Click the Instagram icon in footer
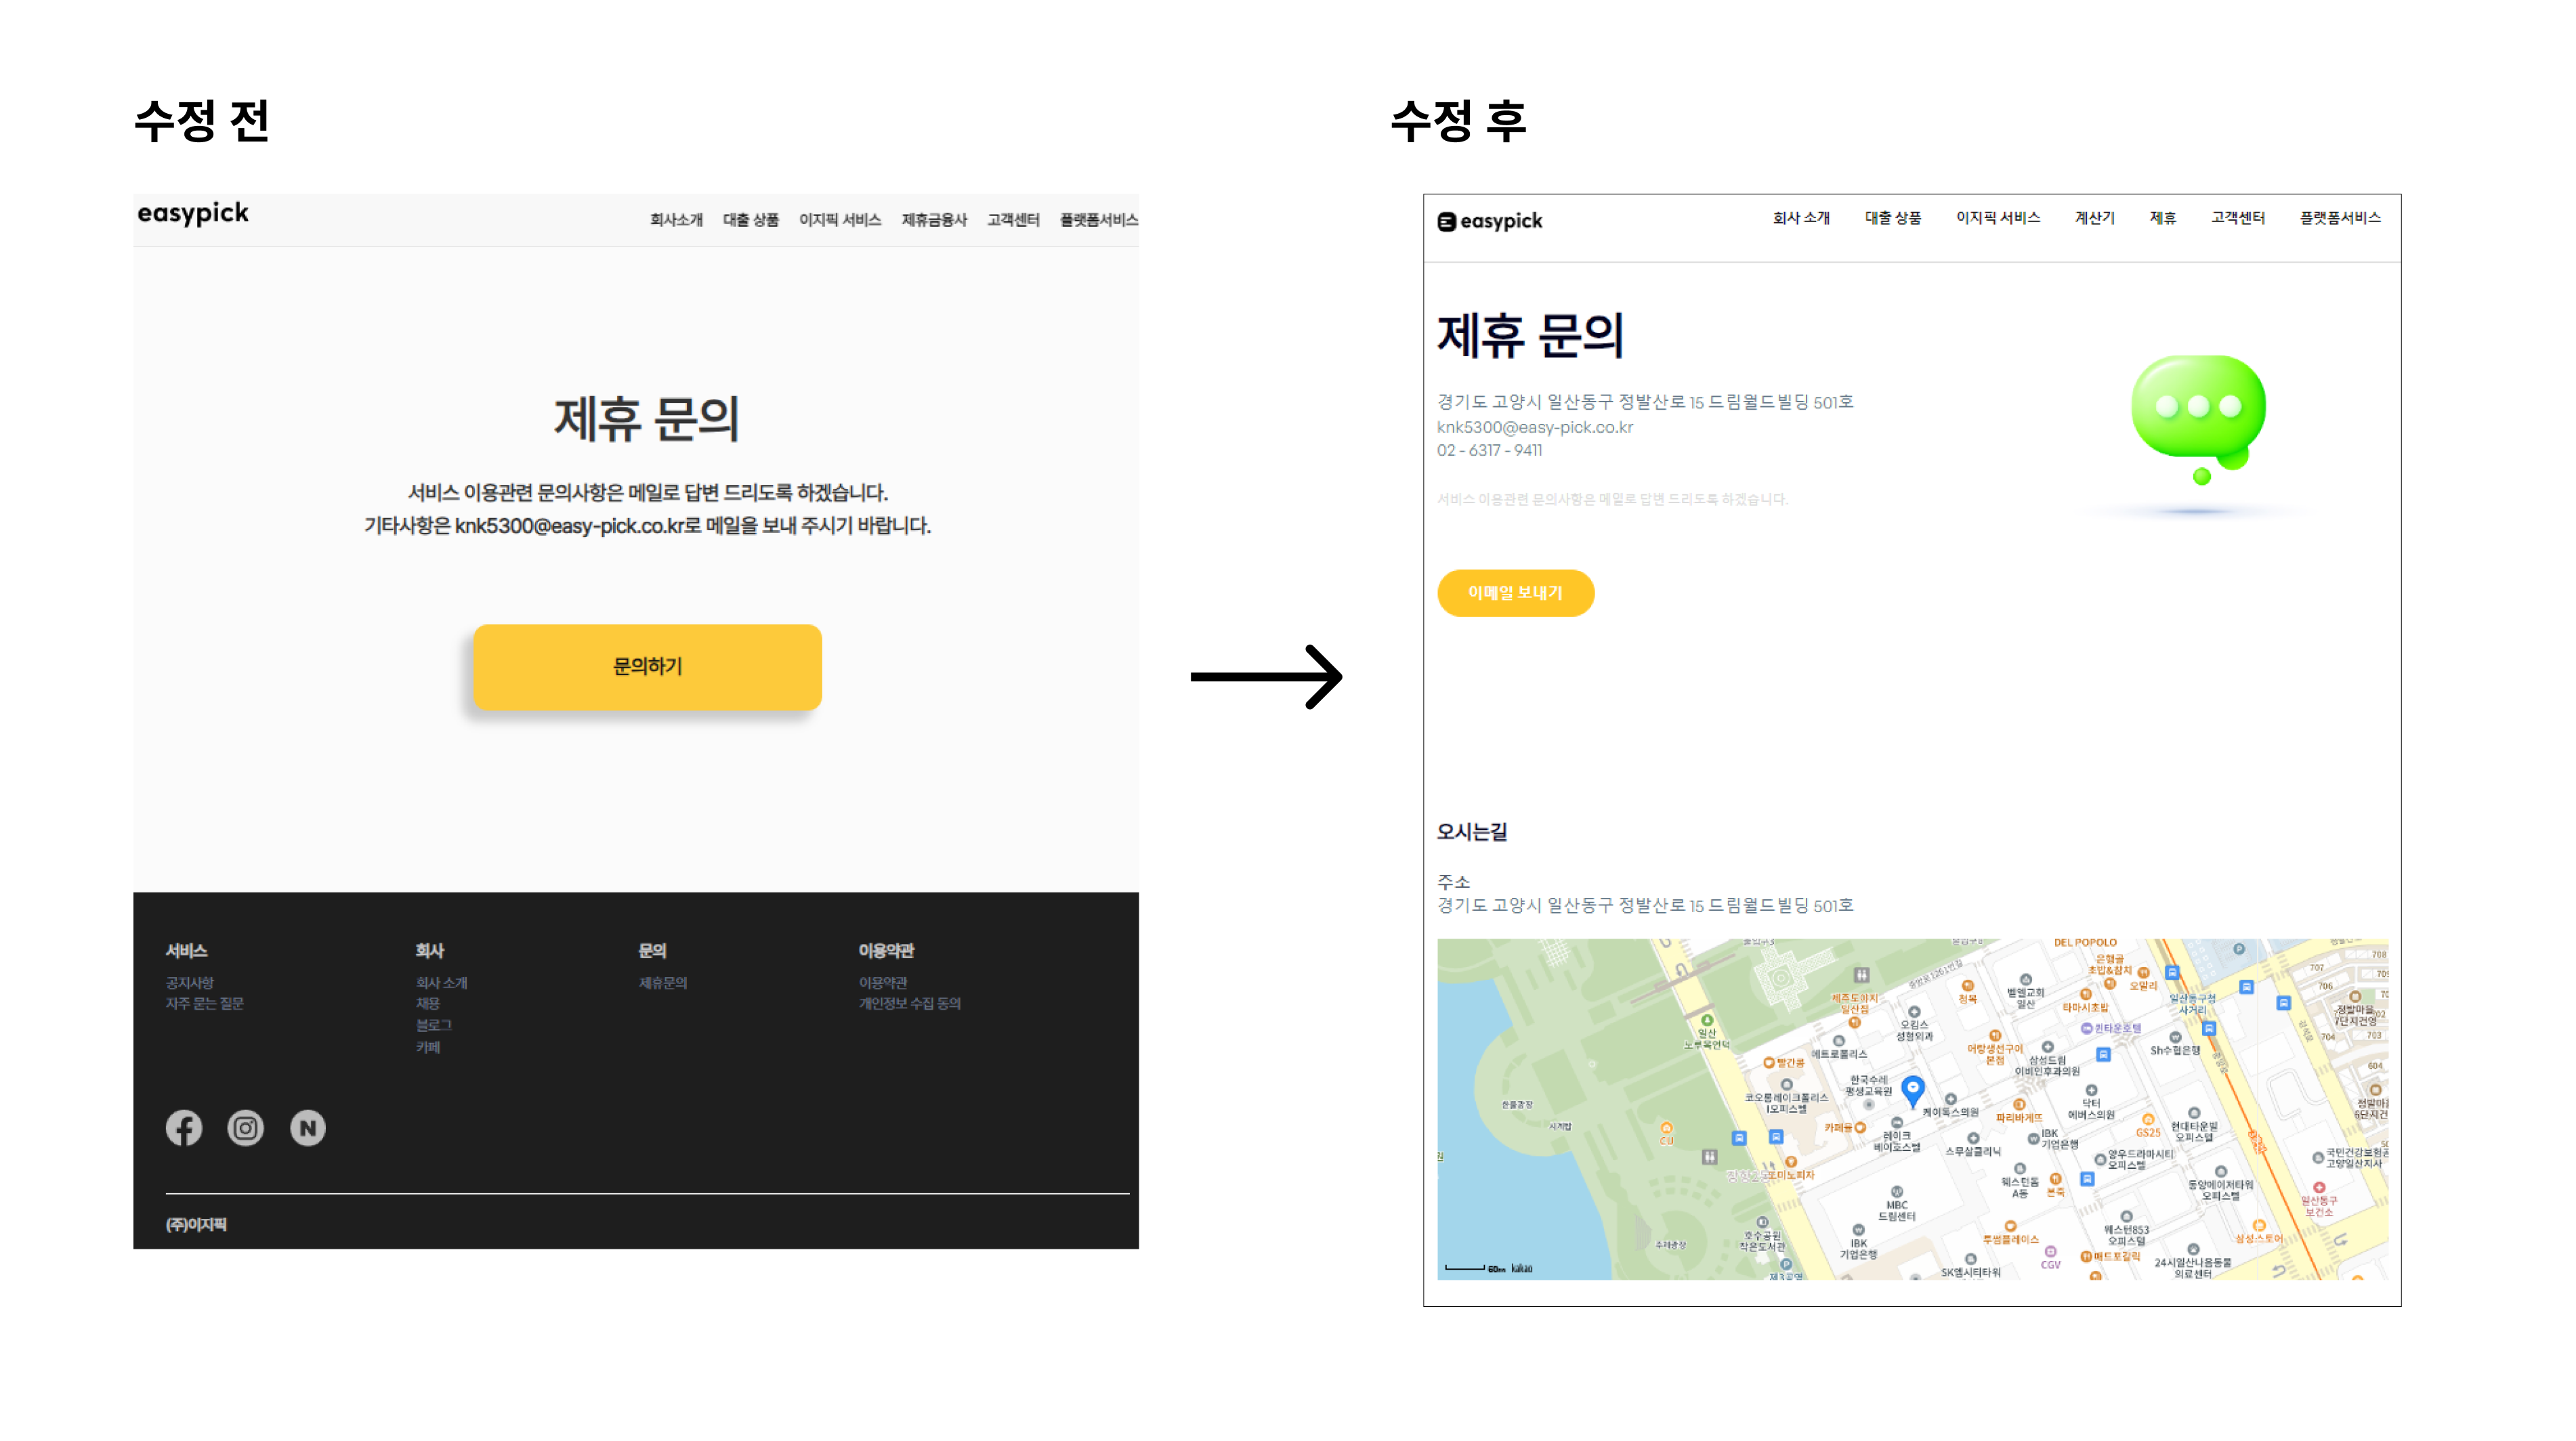This screenshot has width=2576, height=1441. coord(246,1128)
